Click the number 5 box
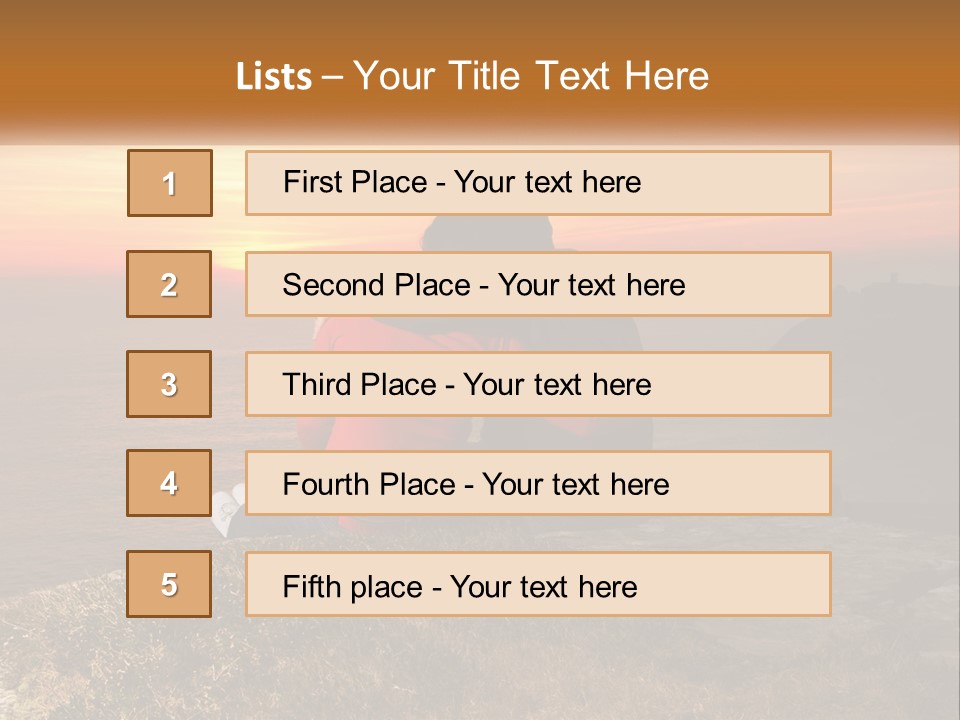Image resolution: width=960 pixels, height=720 pixels. [169, 583]
